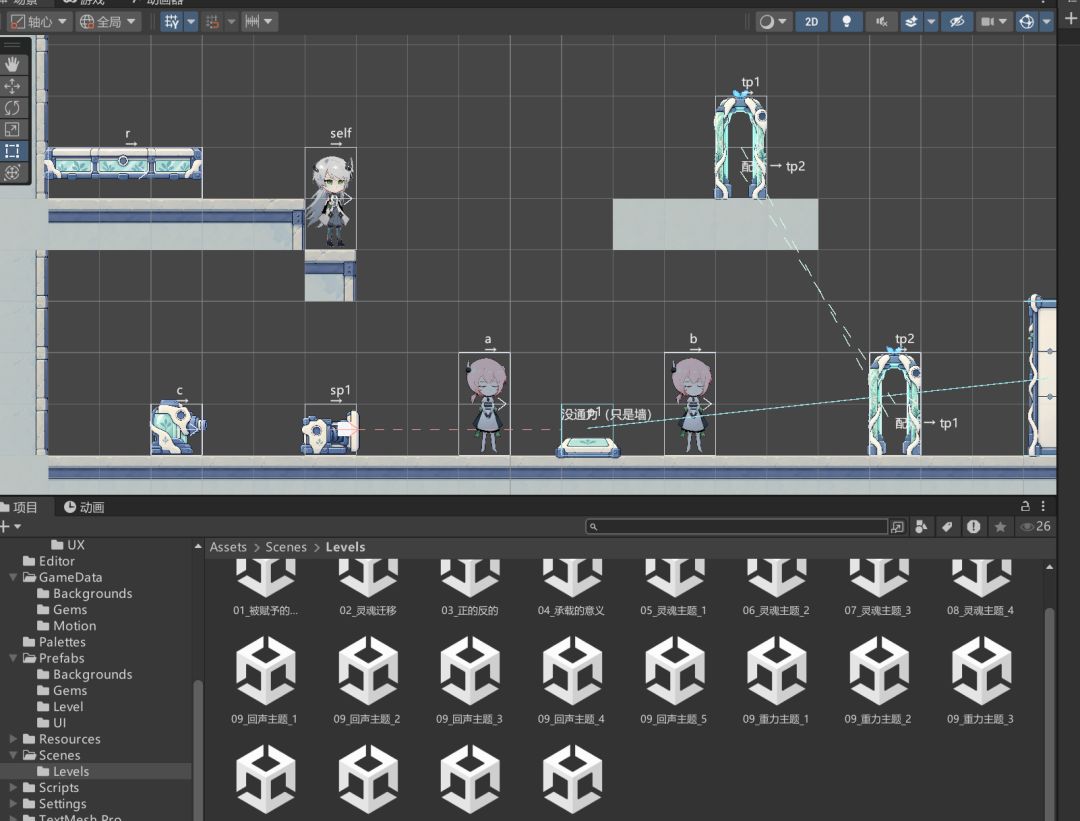Select the Scale tool
This screenshot has width=1080, height=821.
(x=12, y=129)
